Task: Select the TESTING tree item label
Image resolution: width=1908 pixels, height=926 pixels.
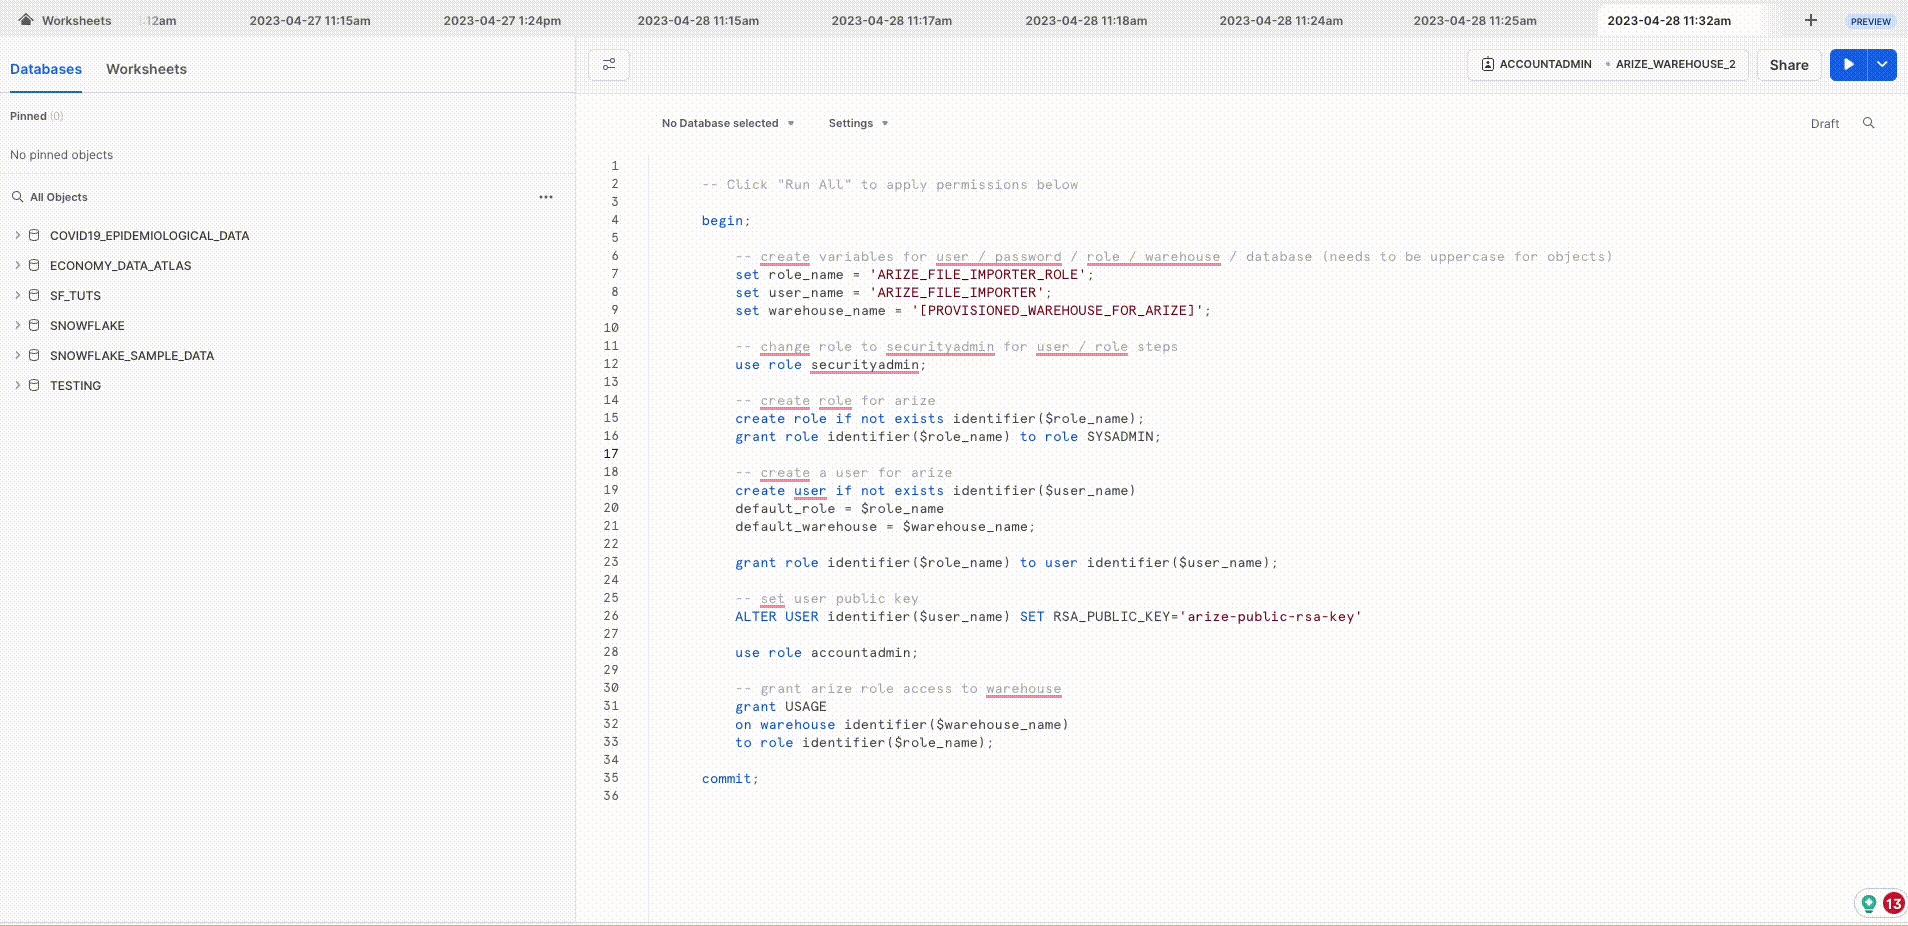Action: pos(75,386)
